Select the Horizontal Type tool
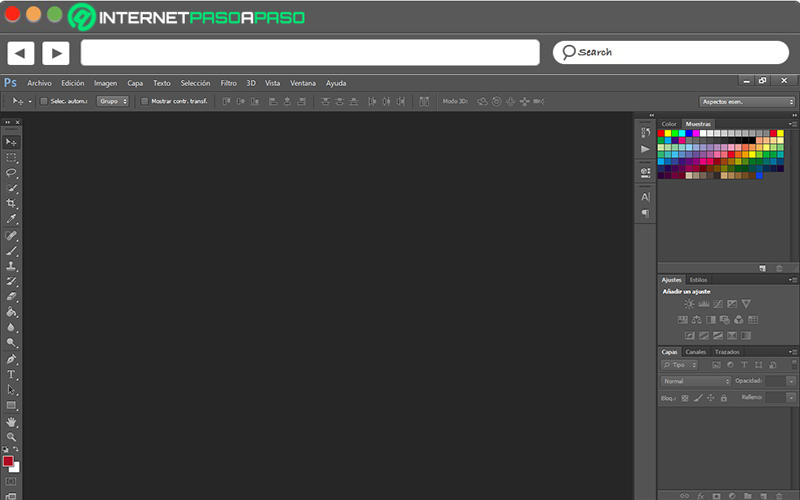This screenshot has height=500, width=800. coord(11,374)
